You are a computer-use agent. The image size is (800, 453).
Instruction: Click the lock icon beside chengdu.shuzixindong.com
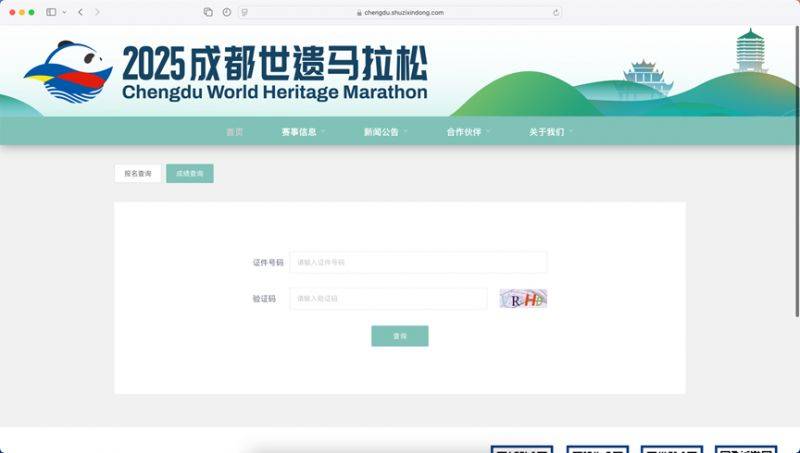pyautogui.click(x=359, y=13)
